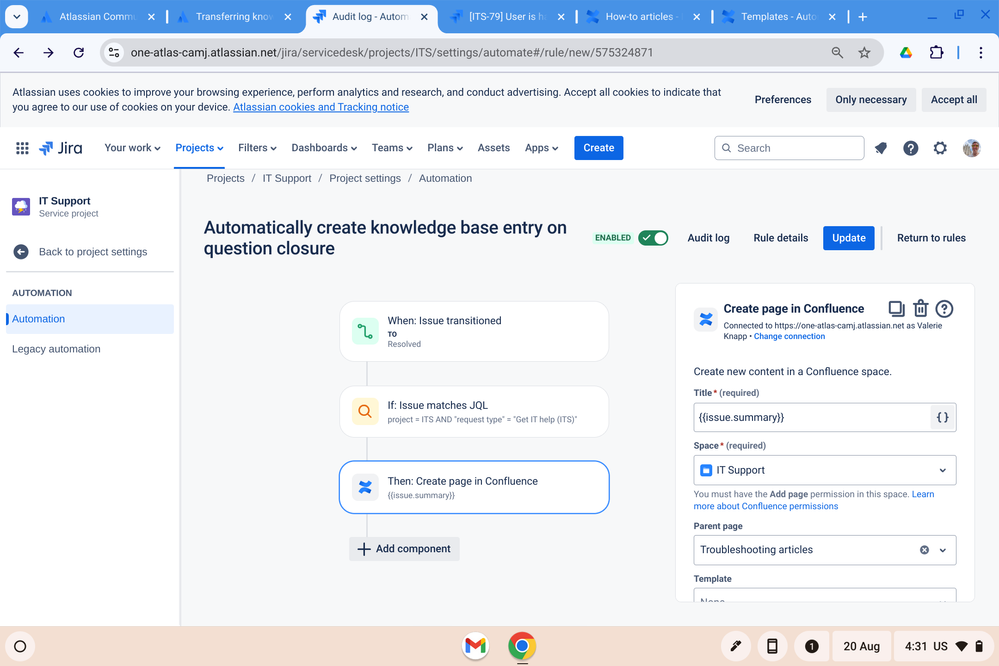Open help for Create page in Confluence
Screen dimensions: 999x666
[x=944, y=309]
